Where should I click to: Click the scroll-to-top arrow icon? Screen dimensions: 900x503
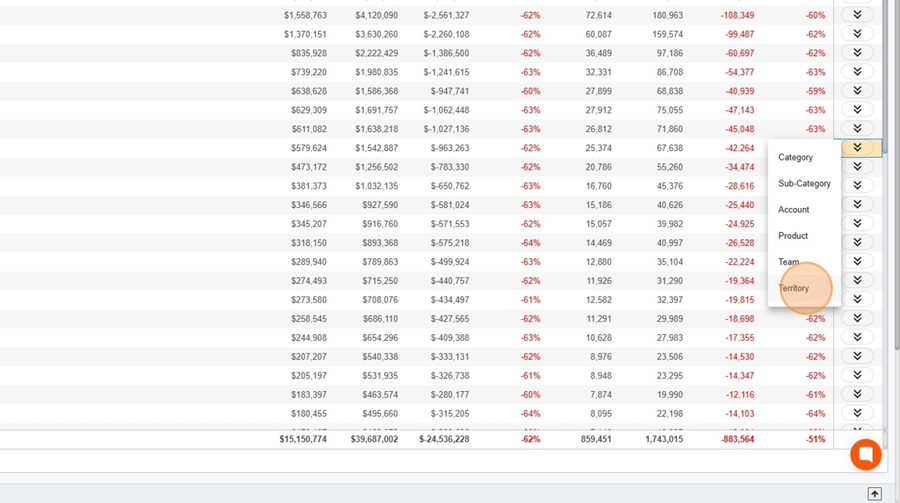874,493
